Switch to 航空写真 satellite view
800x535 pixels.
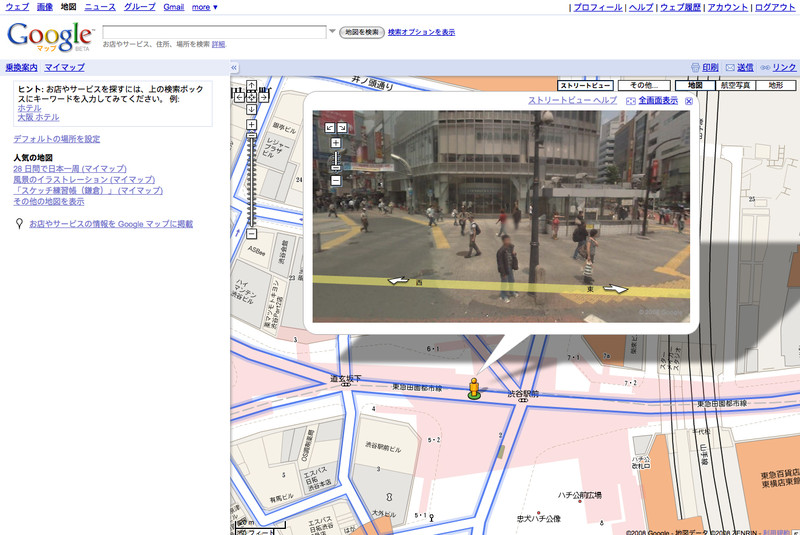pos(735,85)
